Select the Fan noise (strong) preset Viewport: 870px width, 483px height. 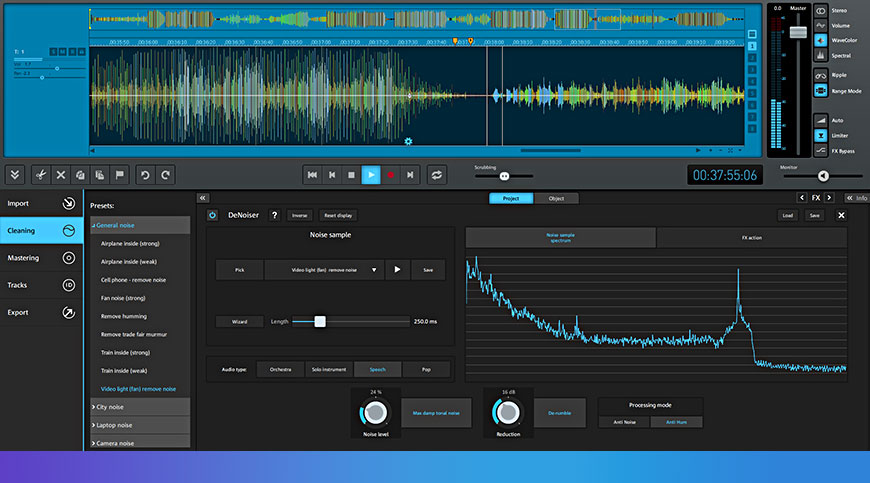pyautogui.click(x=123, y=298)
